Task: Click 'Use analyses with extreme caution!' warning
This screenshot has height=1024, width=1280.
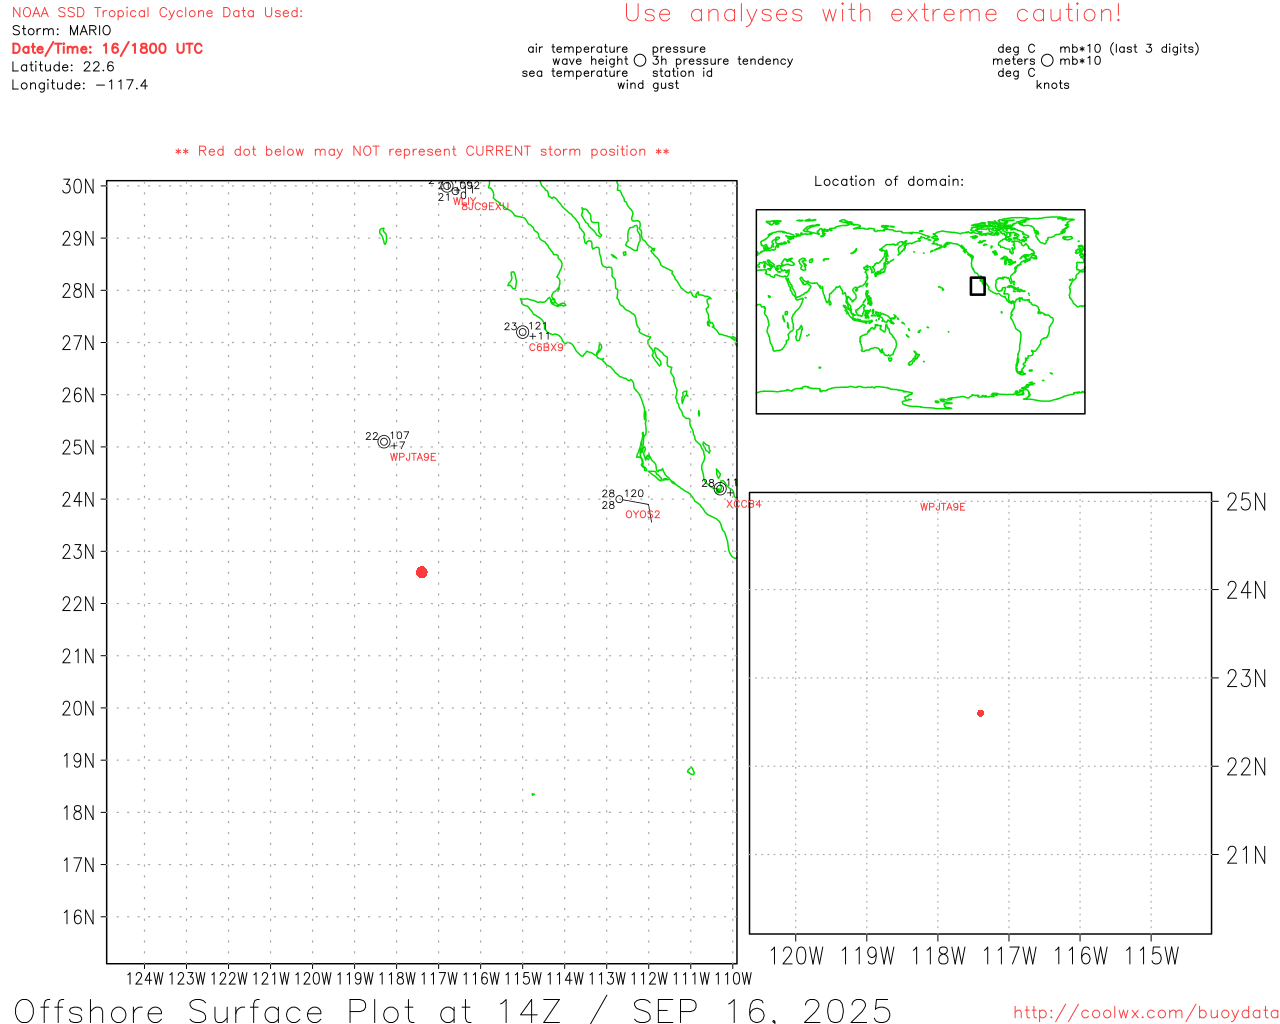Action: [x=873, y=14]
